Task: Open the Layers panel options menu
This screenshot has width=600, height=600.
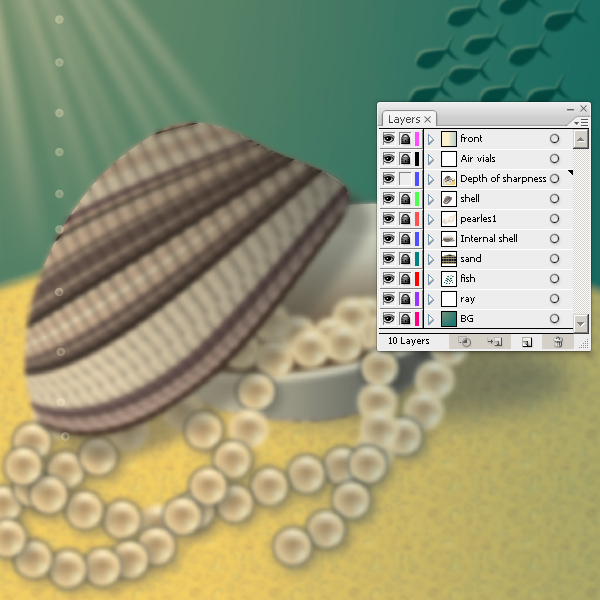Action: [x=581, y=122]
